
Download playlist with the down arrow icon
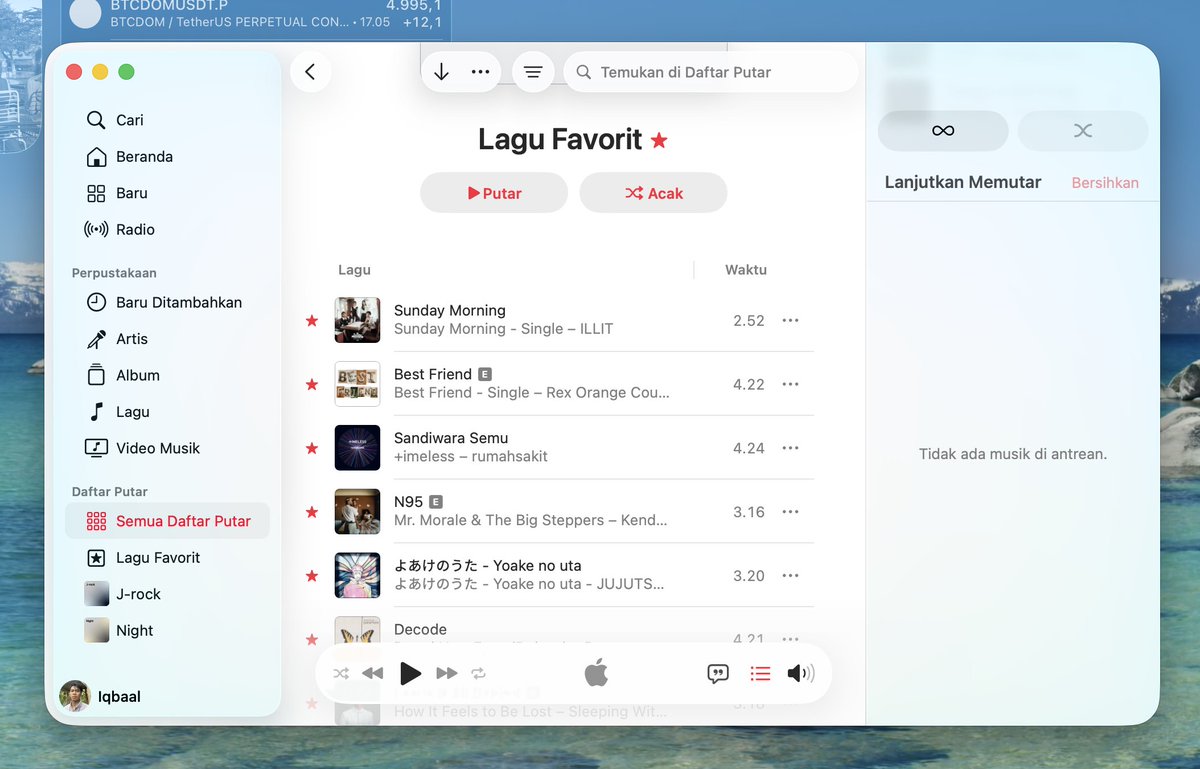441,72
